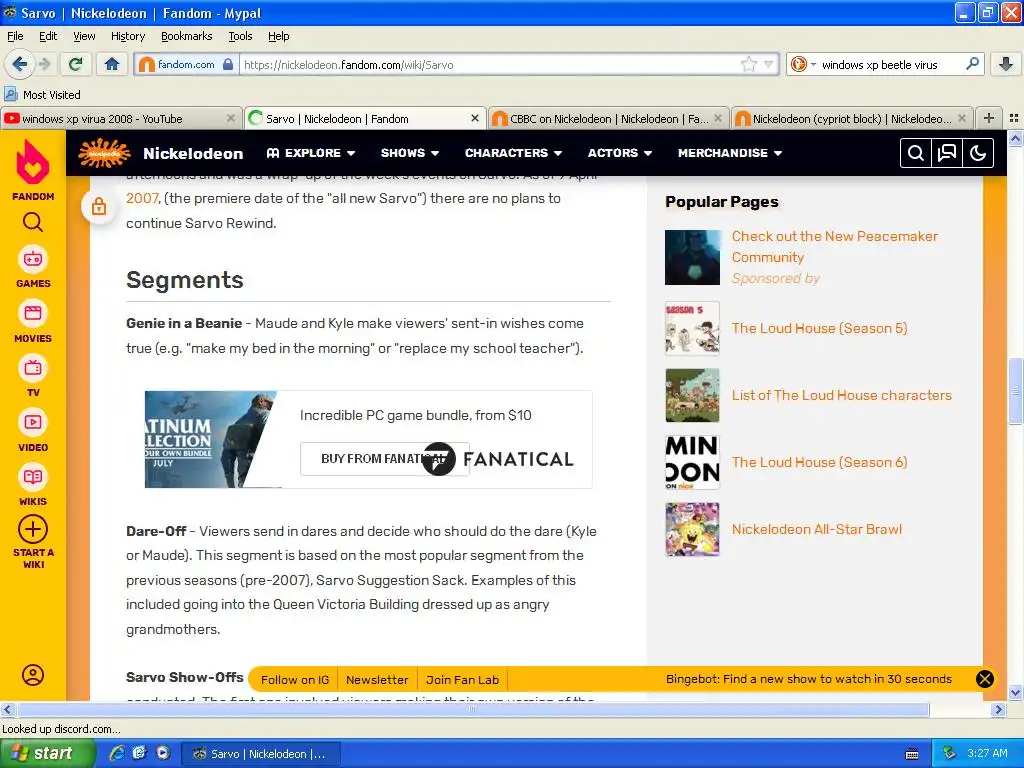1024x768 pixels.
Task: Click the page lock icon
Action: [x=99, y=207]
